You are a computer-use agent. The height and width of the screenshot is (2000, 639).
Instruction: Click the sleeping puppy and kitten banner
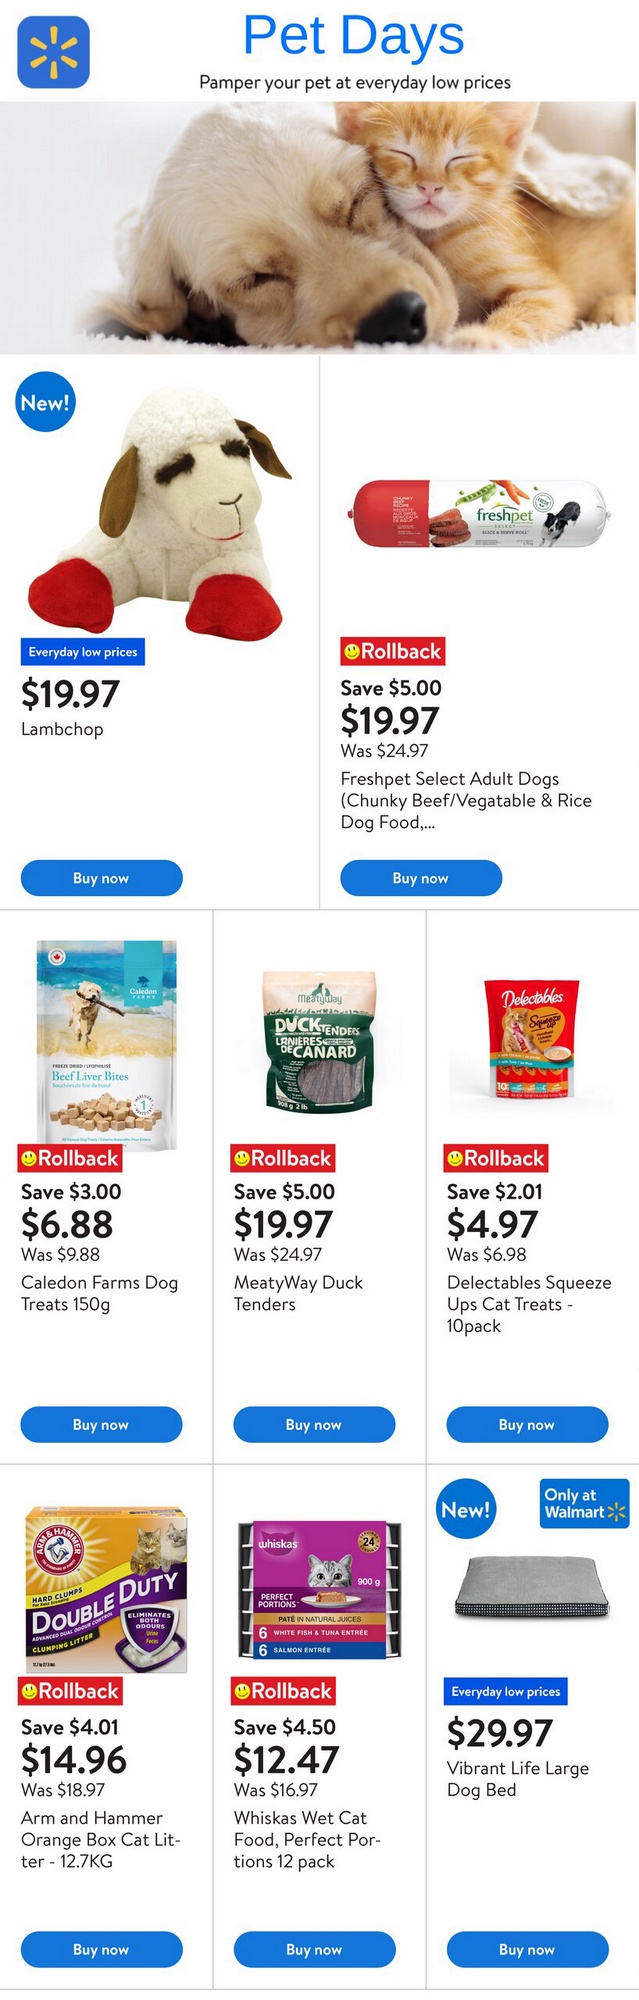point(319,227)
